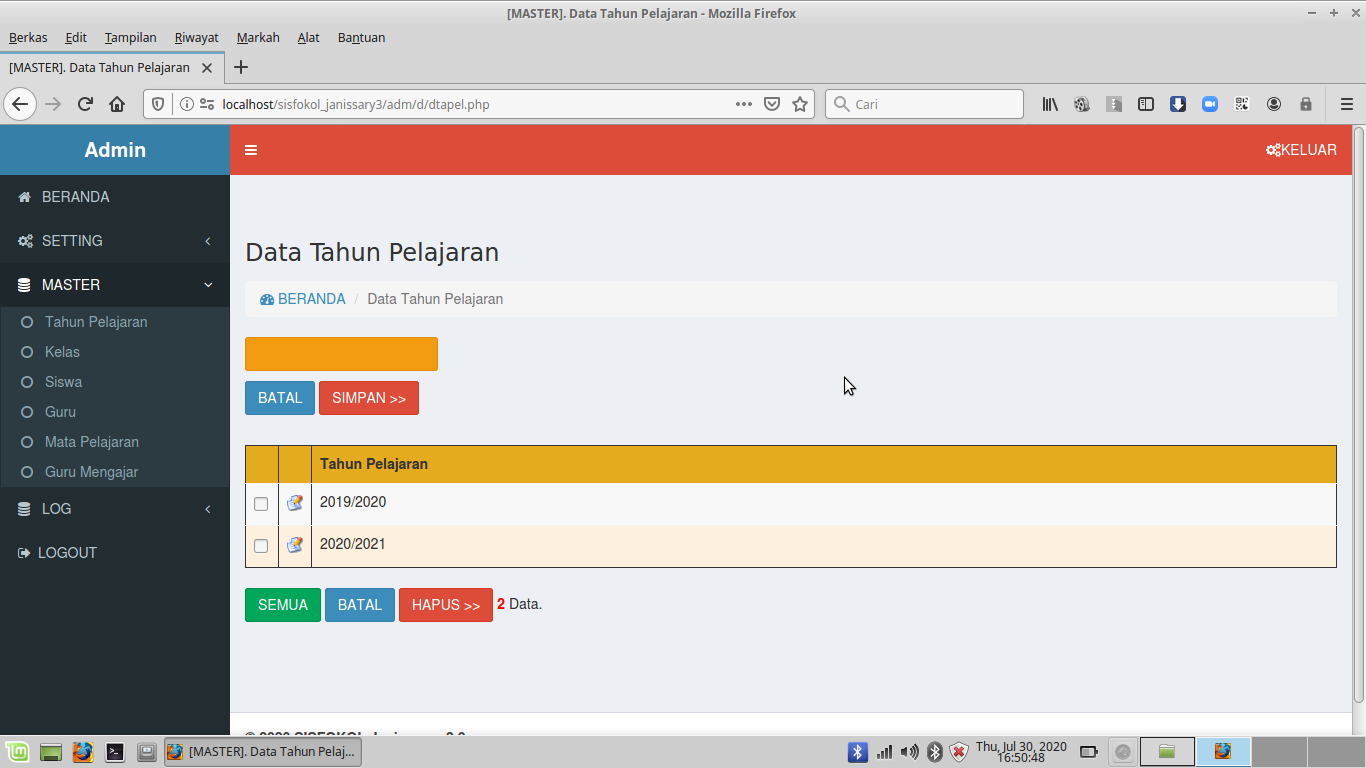
Task: Expand the SETTING sidebar menu
Action: [115, 241]
